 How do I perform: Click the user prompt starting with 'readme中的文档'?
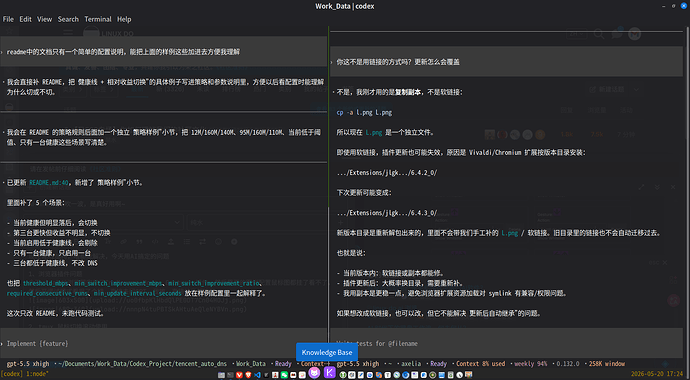163,51
